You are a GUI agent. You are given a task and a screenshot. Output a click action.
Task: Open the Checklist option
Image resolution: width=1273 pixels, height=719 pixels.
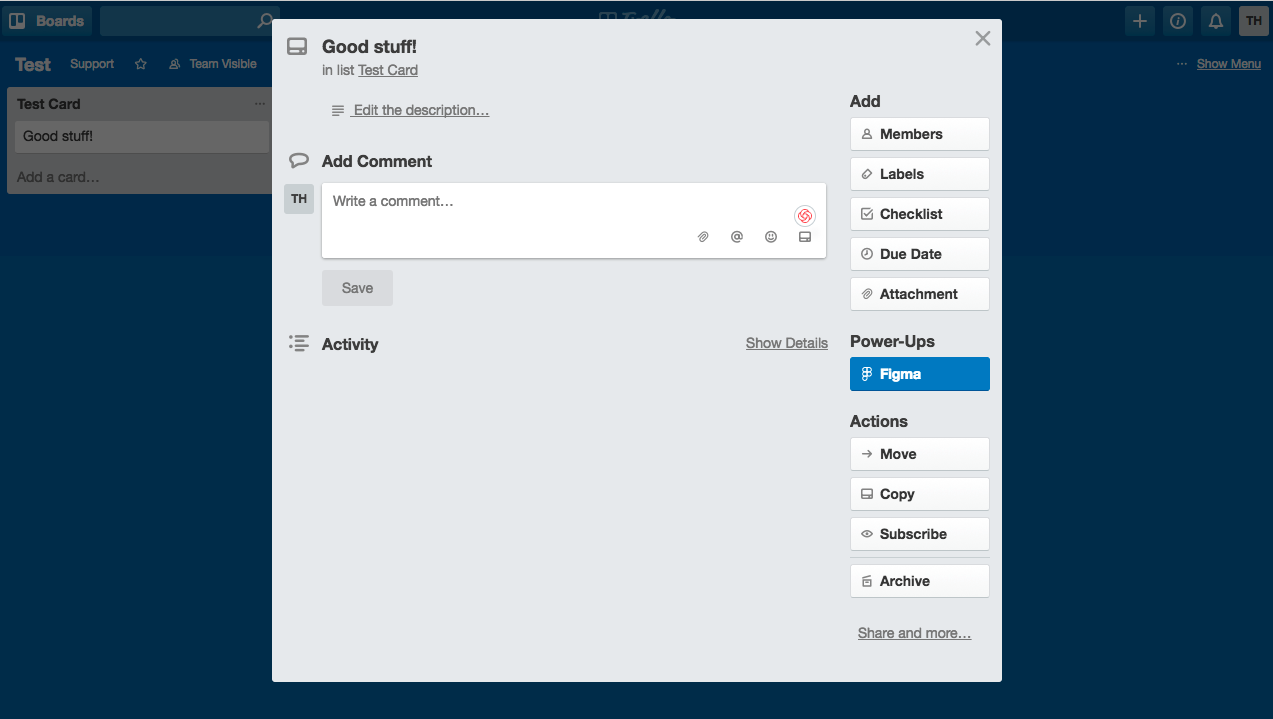click(x=919, y=214)
